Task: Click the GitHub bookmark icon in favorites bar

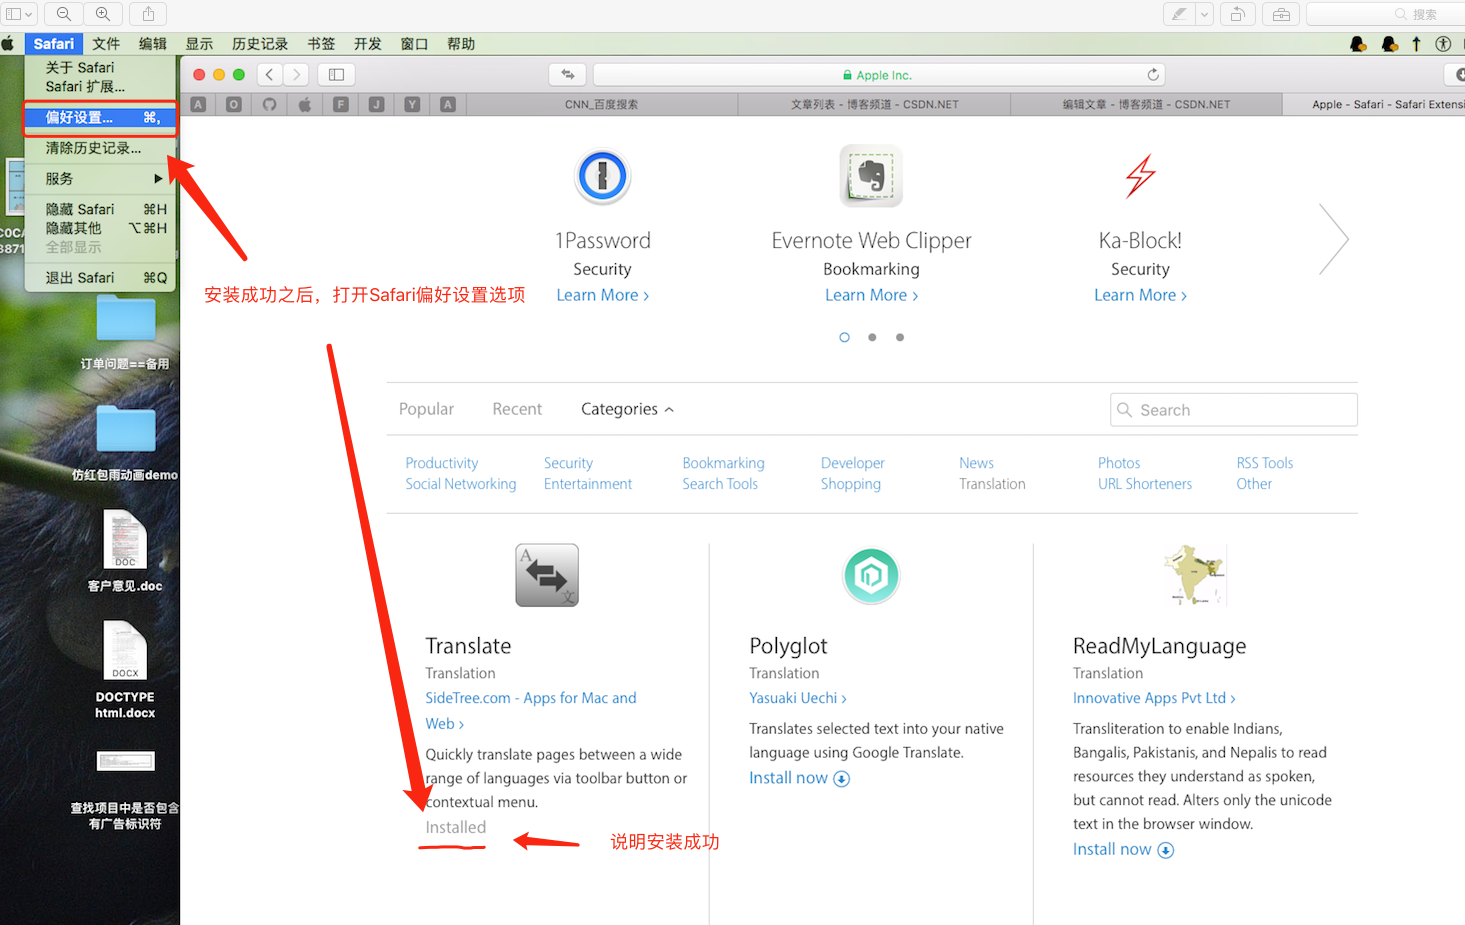Action: 270,104
